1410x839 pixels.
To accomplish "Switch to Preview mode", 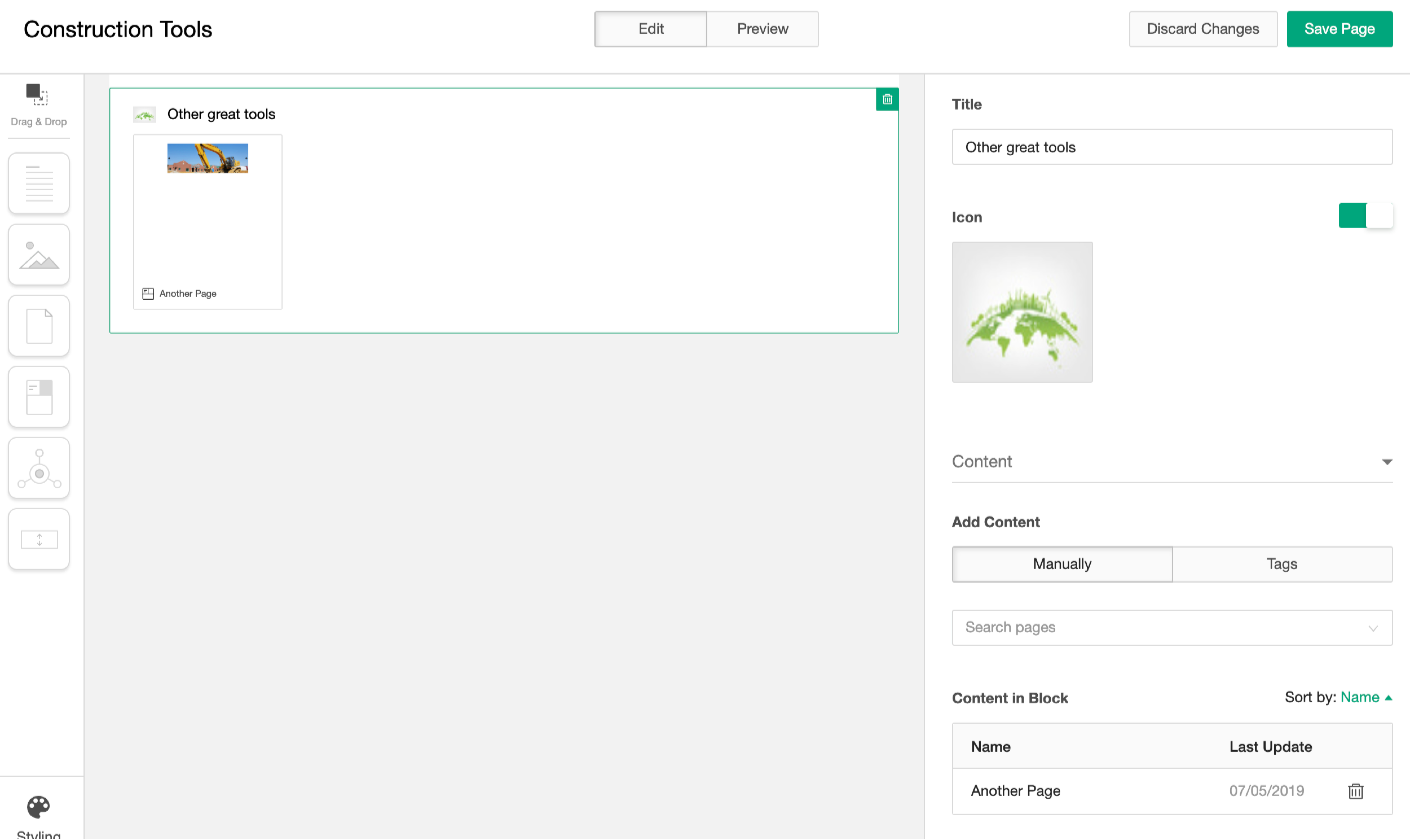I will pos(763,29).
